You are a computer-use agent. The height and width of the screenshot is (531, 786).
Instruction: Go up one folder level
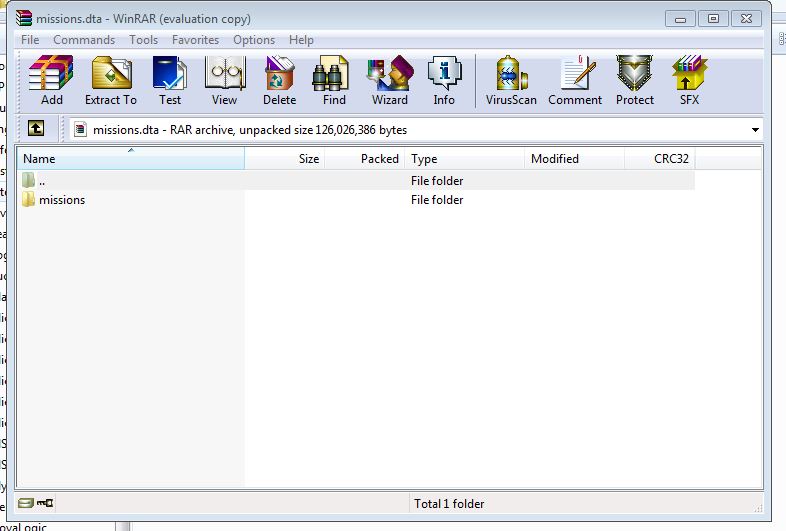click(36, 128)
